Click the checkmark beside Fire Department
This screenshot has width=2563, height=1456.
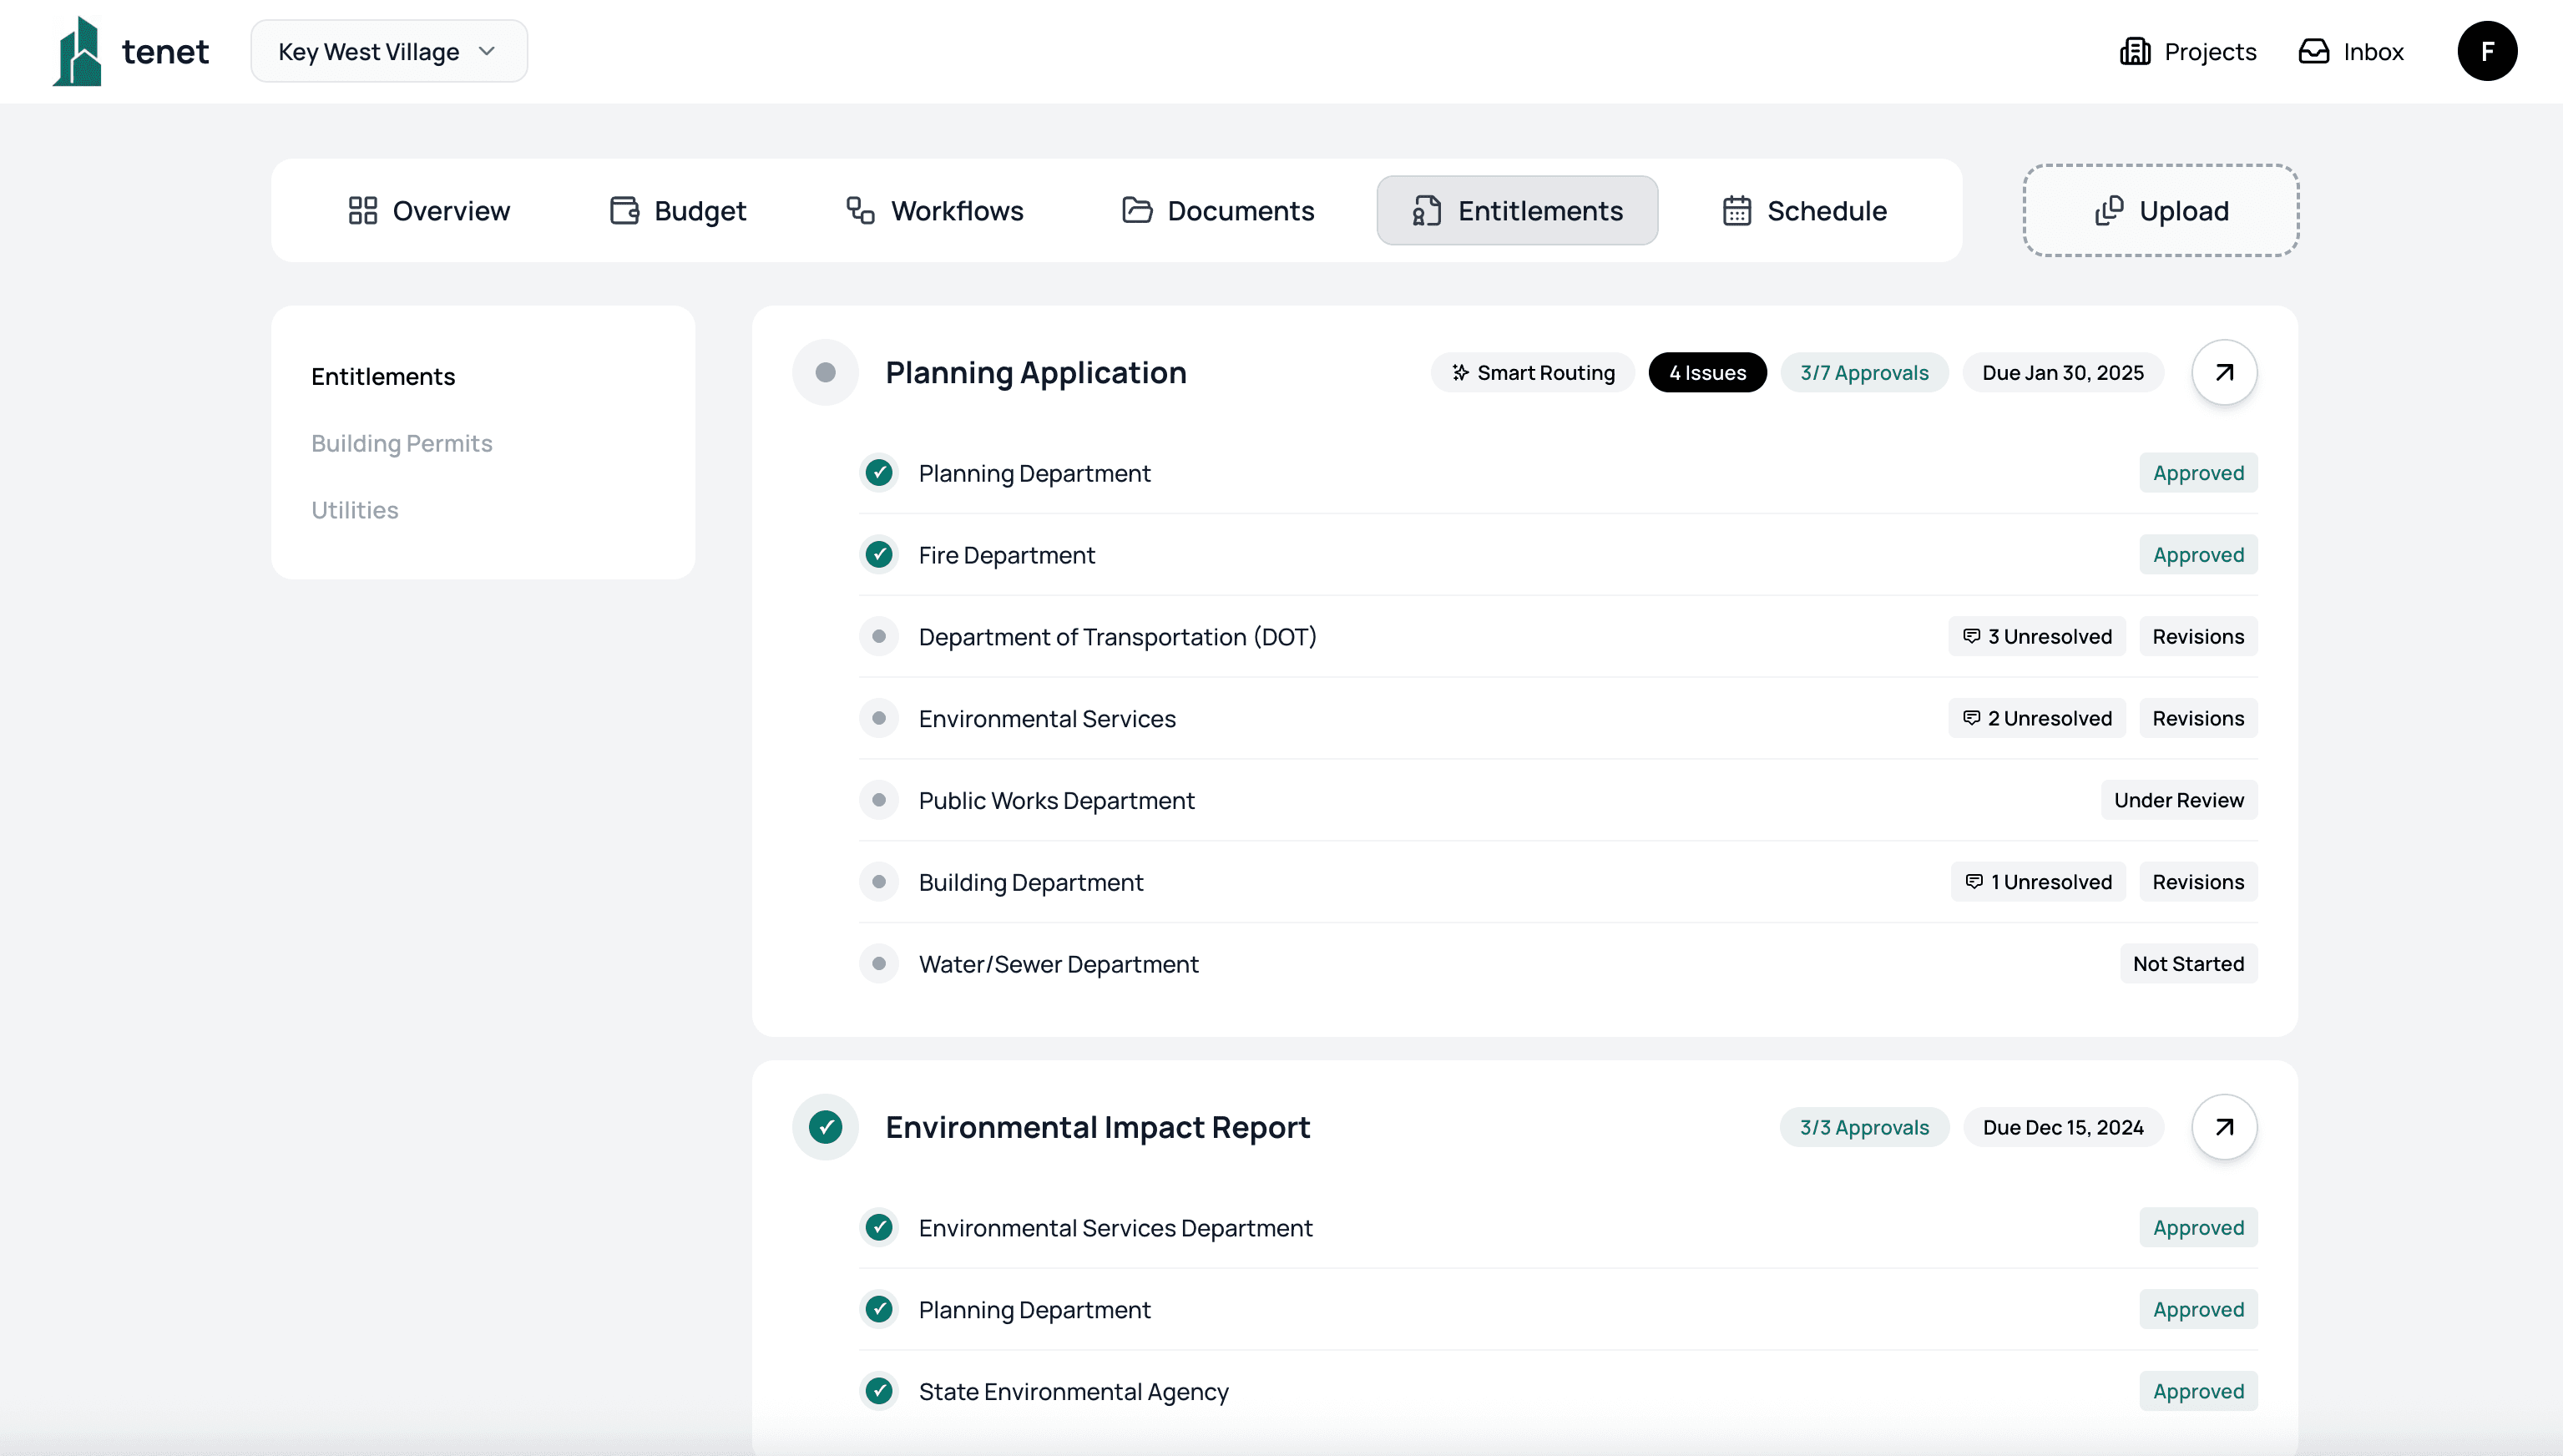tap(879, 554)
